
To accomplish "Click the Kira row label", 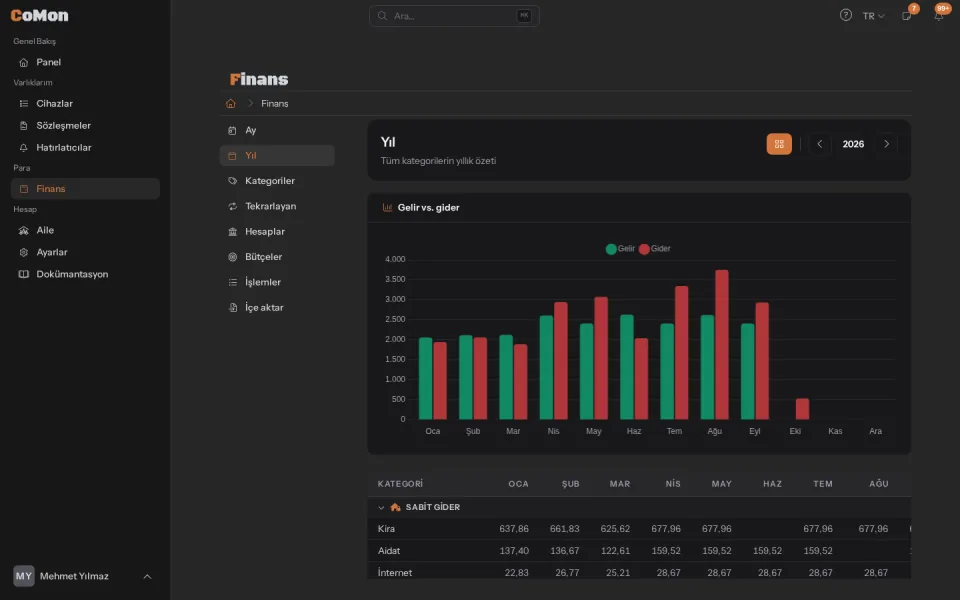I will point(386,528).
